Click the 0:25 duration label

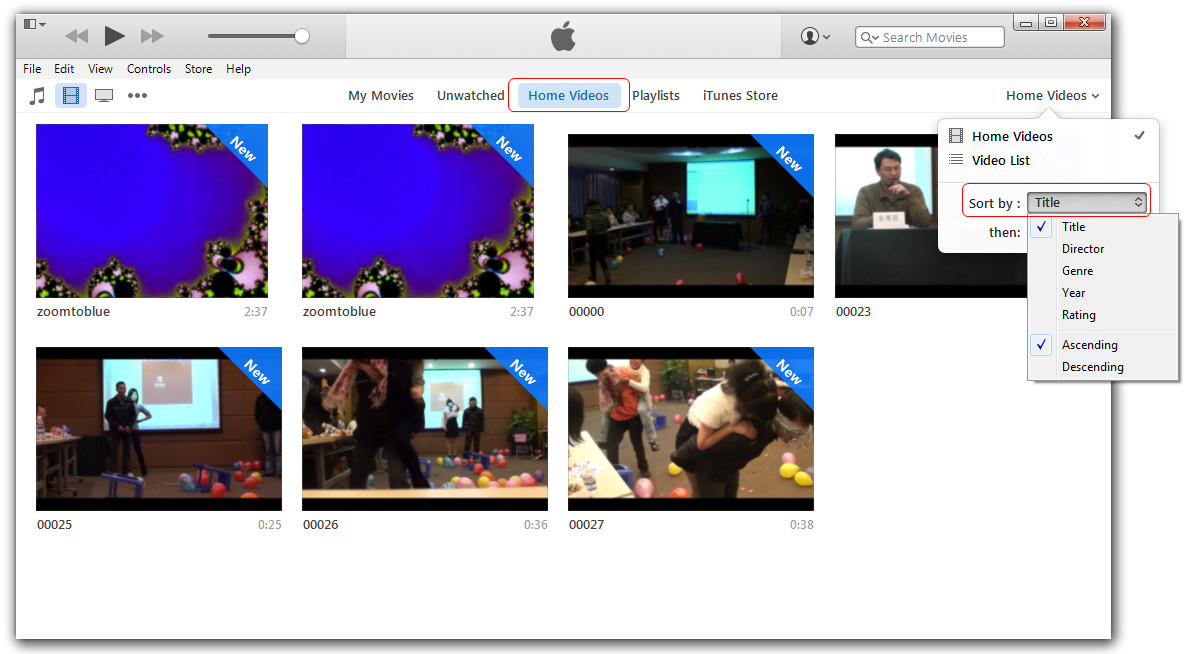269,525
